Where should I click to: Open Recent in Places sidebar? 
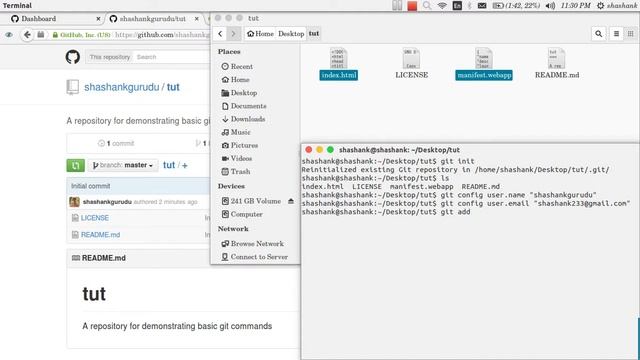click(237, 66)
